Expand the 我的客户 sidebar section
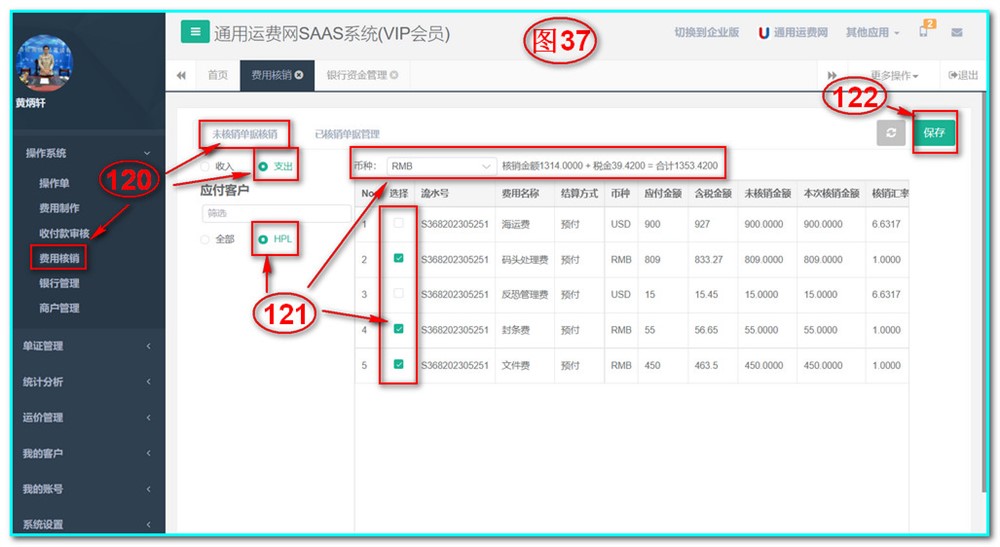The height and width of the screenshot is (547, 1000). 88,453
